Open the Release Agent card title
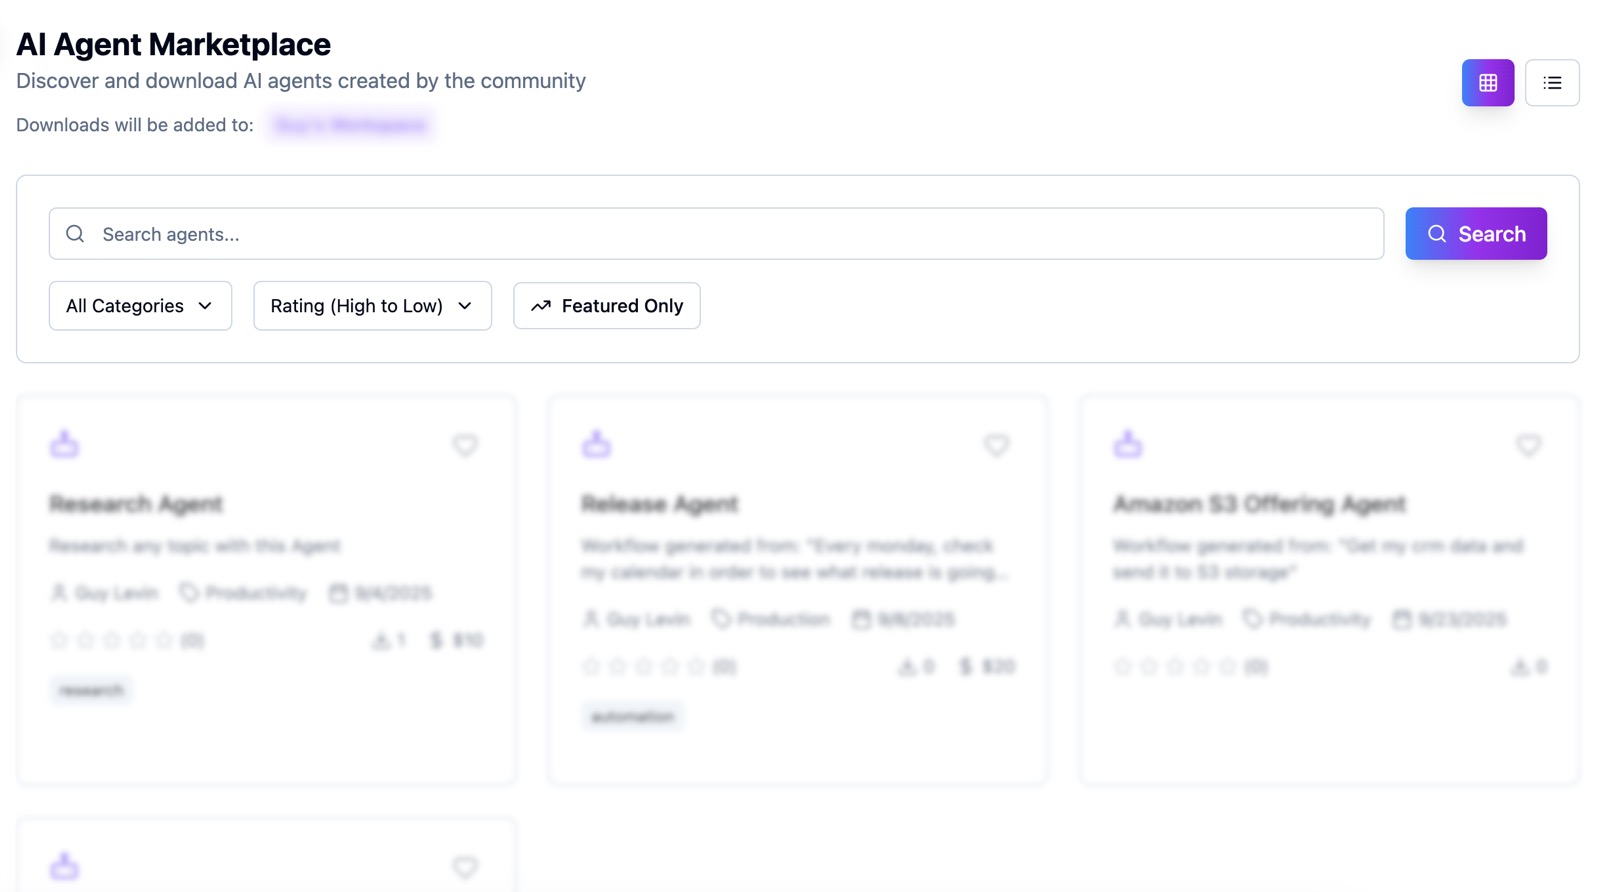This screenshot has height=892, width=1600. coord(659,504)
